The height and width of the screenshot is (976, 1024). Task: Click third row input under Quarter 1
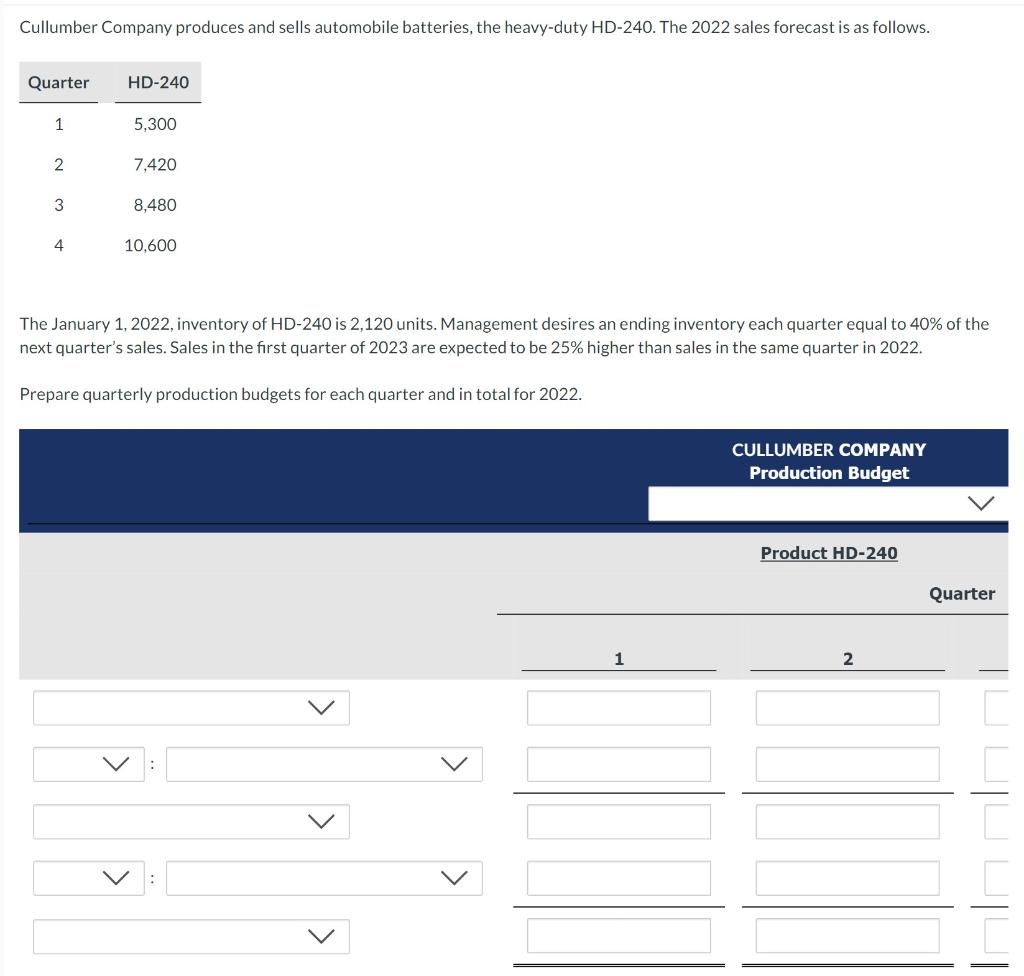pos(619,821)
